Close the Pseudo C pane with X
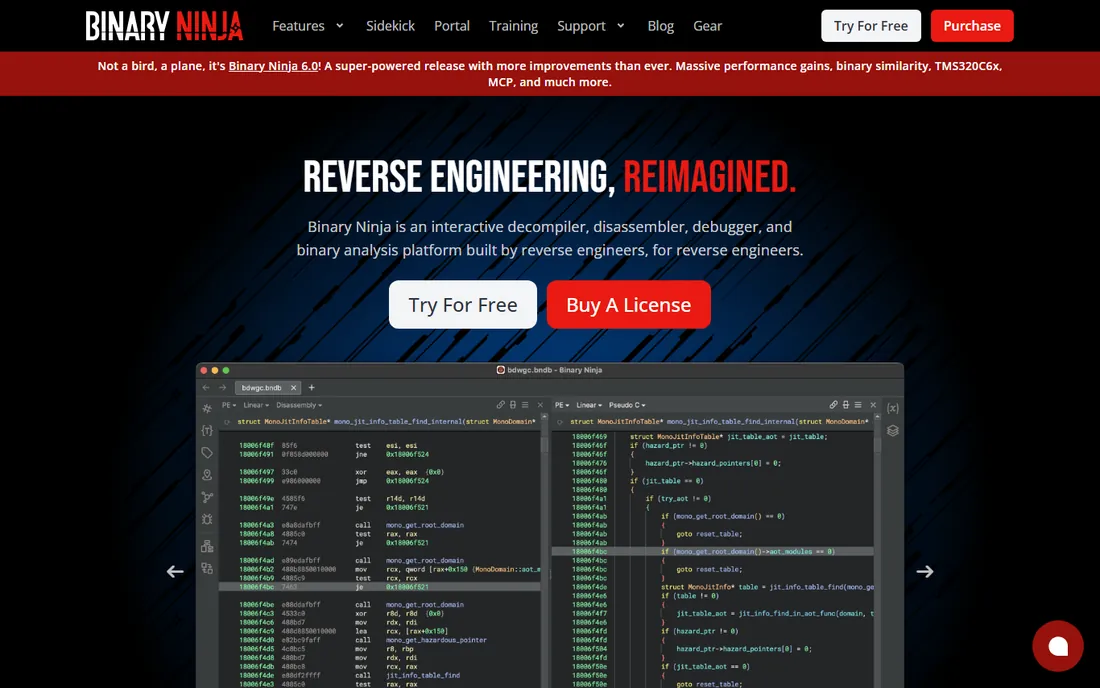The height and width of the screenshot is (688, 1100). coord(873,405)
